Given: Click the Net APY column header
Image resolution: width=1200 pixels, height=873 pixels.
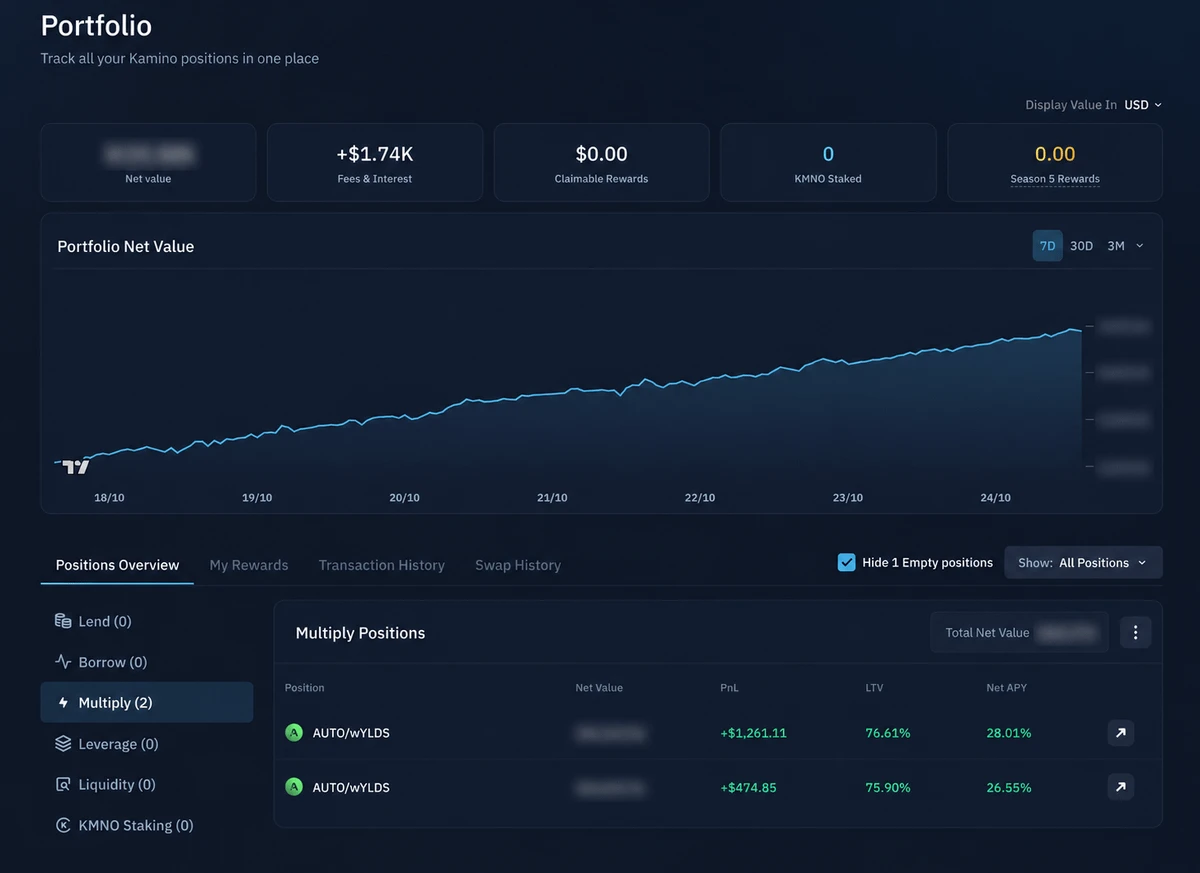Looking at the screenshot, I should point(1007,688).
